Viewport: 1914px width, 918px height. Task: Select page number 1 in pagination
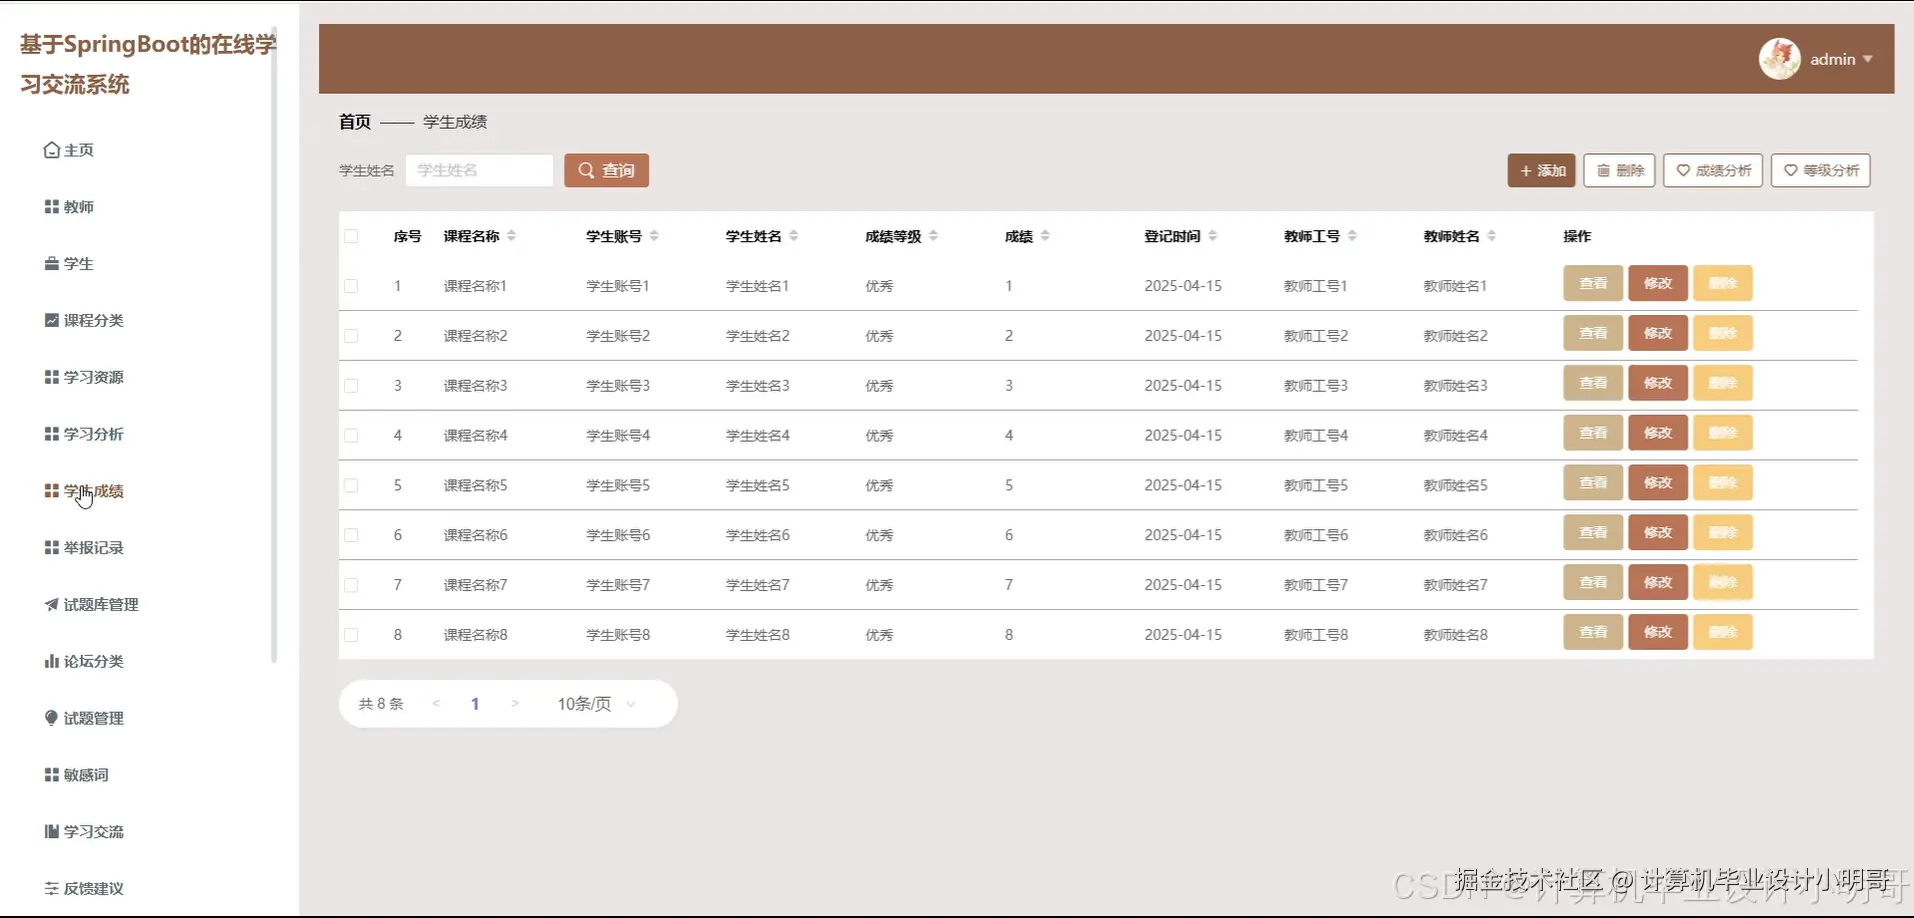(475, 704)
